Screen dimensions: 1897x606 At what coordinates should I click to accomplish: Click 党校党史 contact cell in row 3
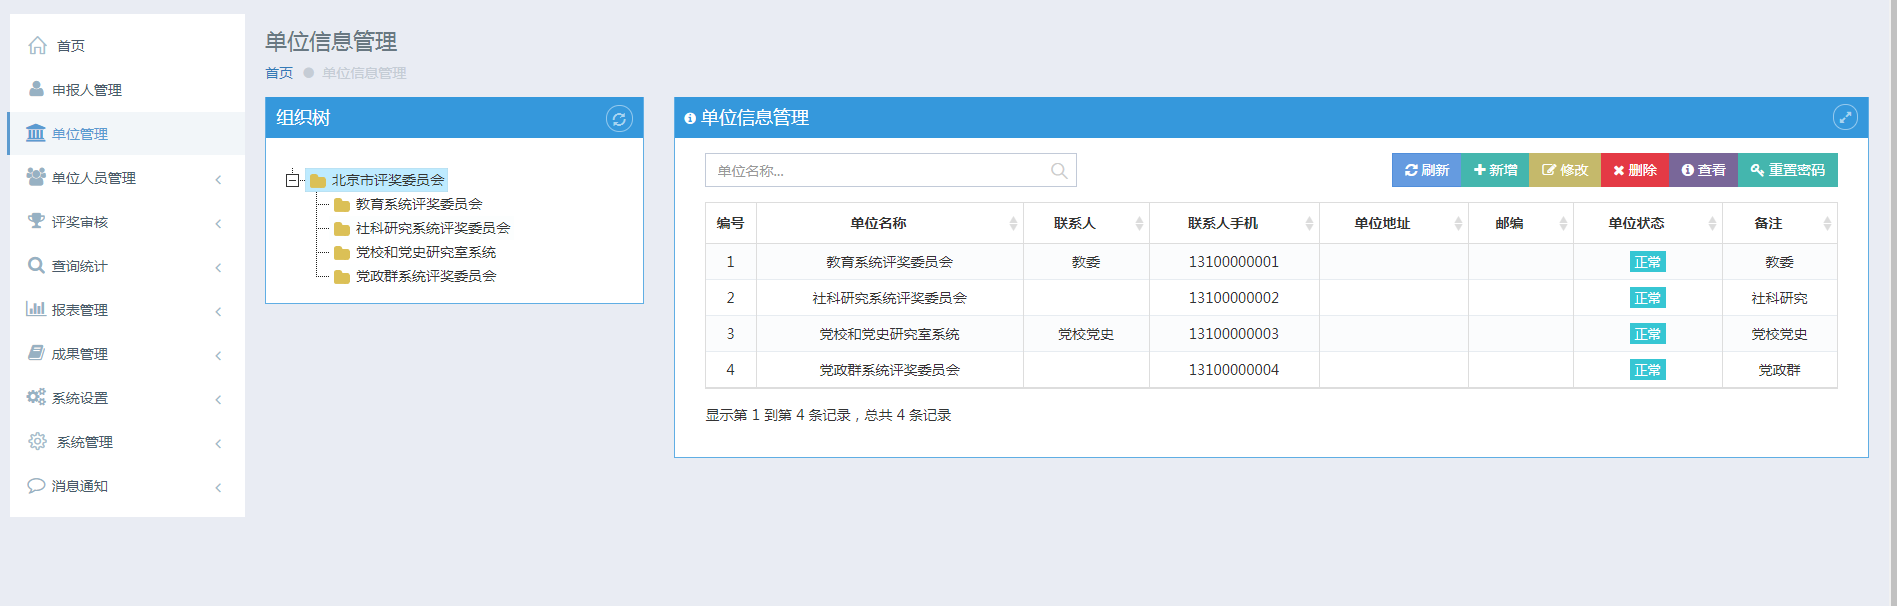point(1086,334)
